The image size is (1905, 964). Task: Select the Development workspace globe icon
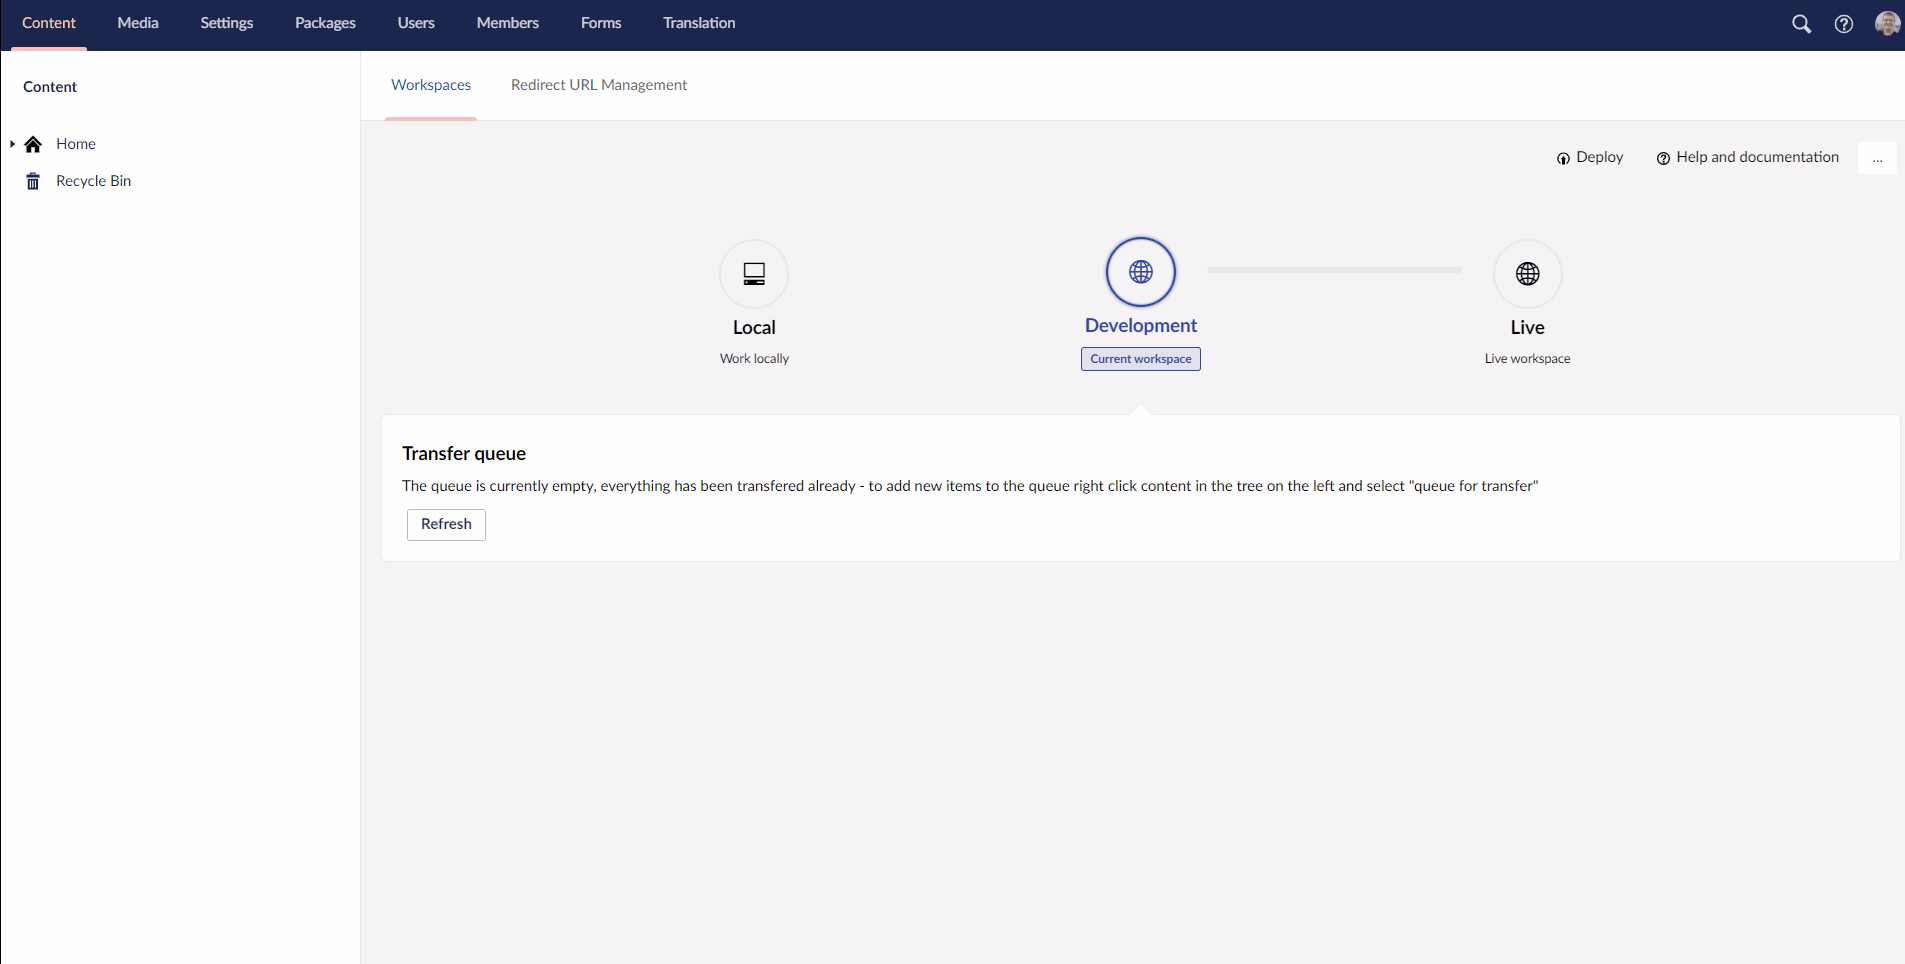point(1140,271)
